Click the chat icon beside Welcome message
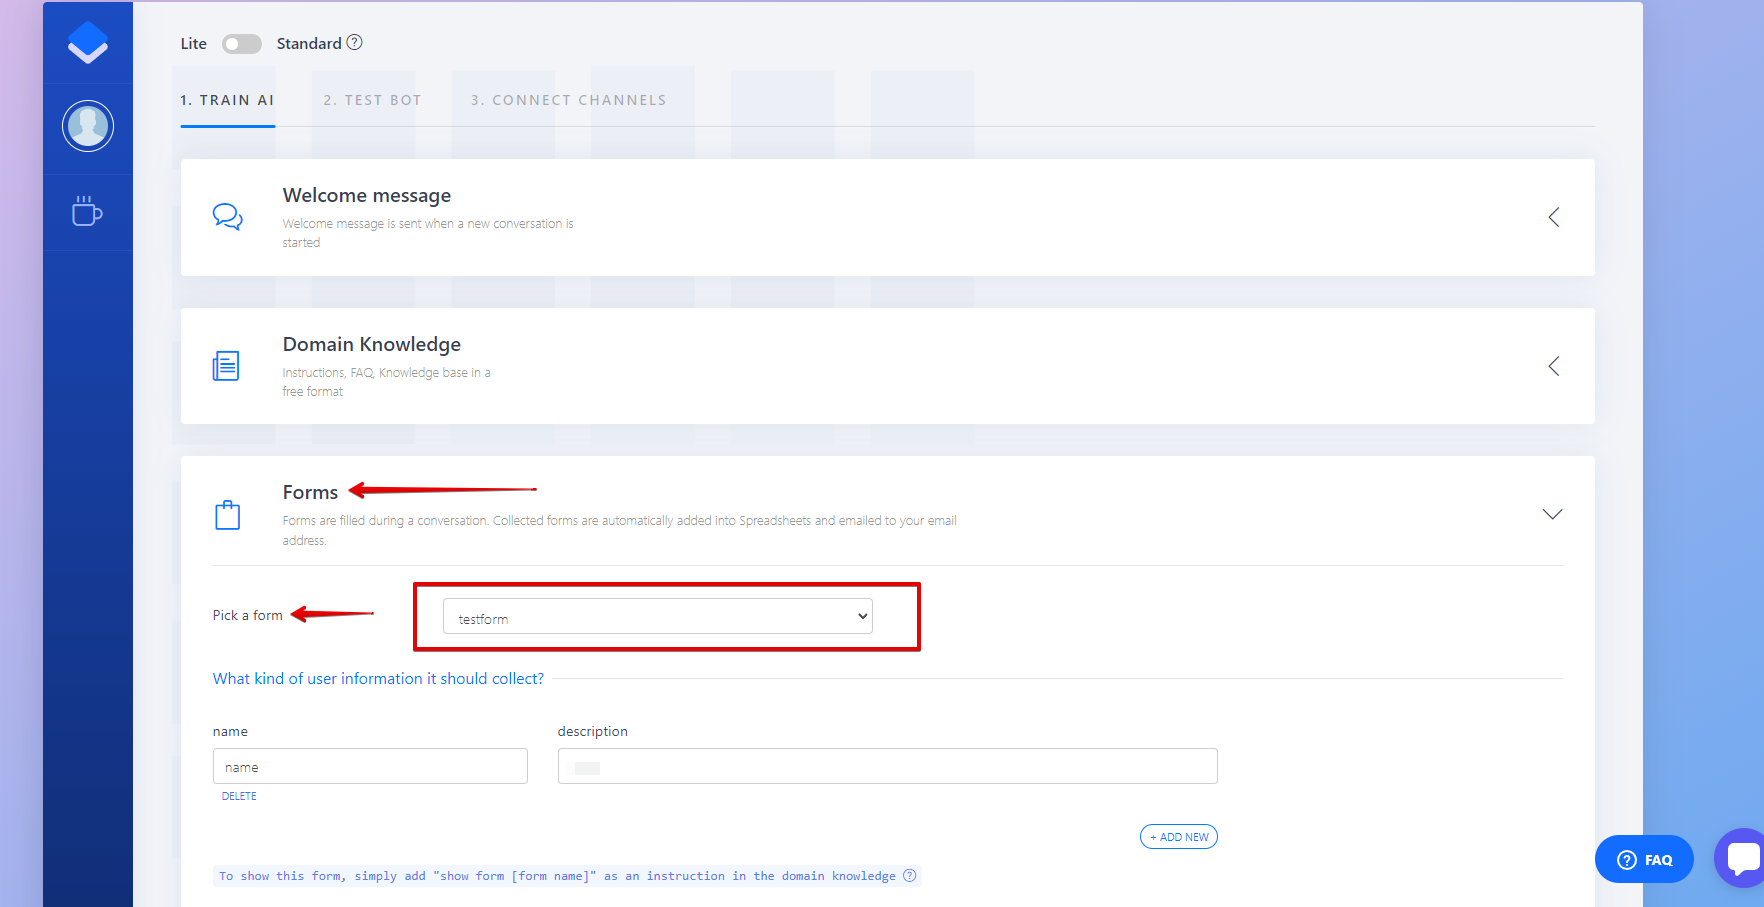The width and height of the screenshot is (1764, 907). pos(227,216)
